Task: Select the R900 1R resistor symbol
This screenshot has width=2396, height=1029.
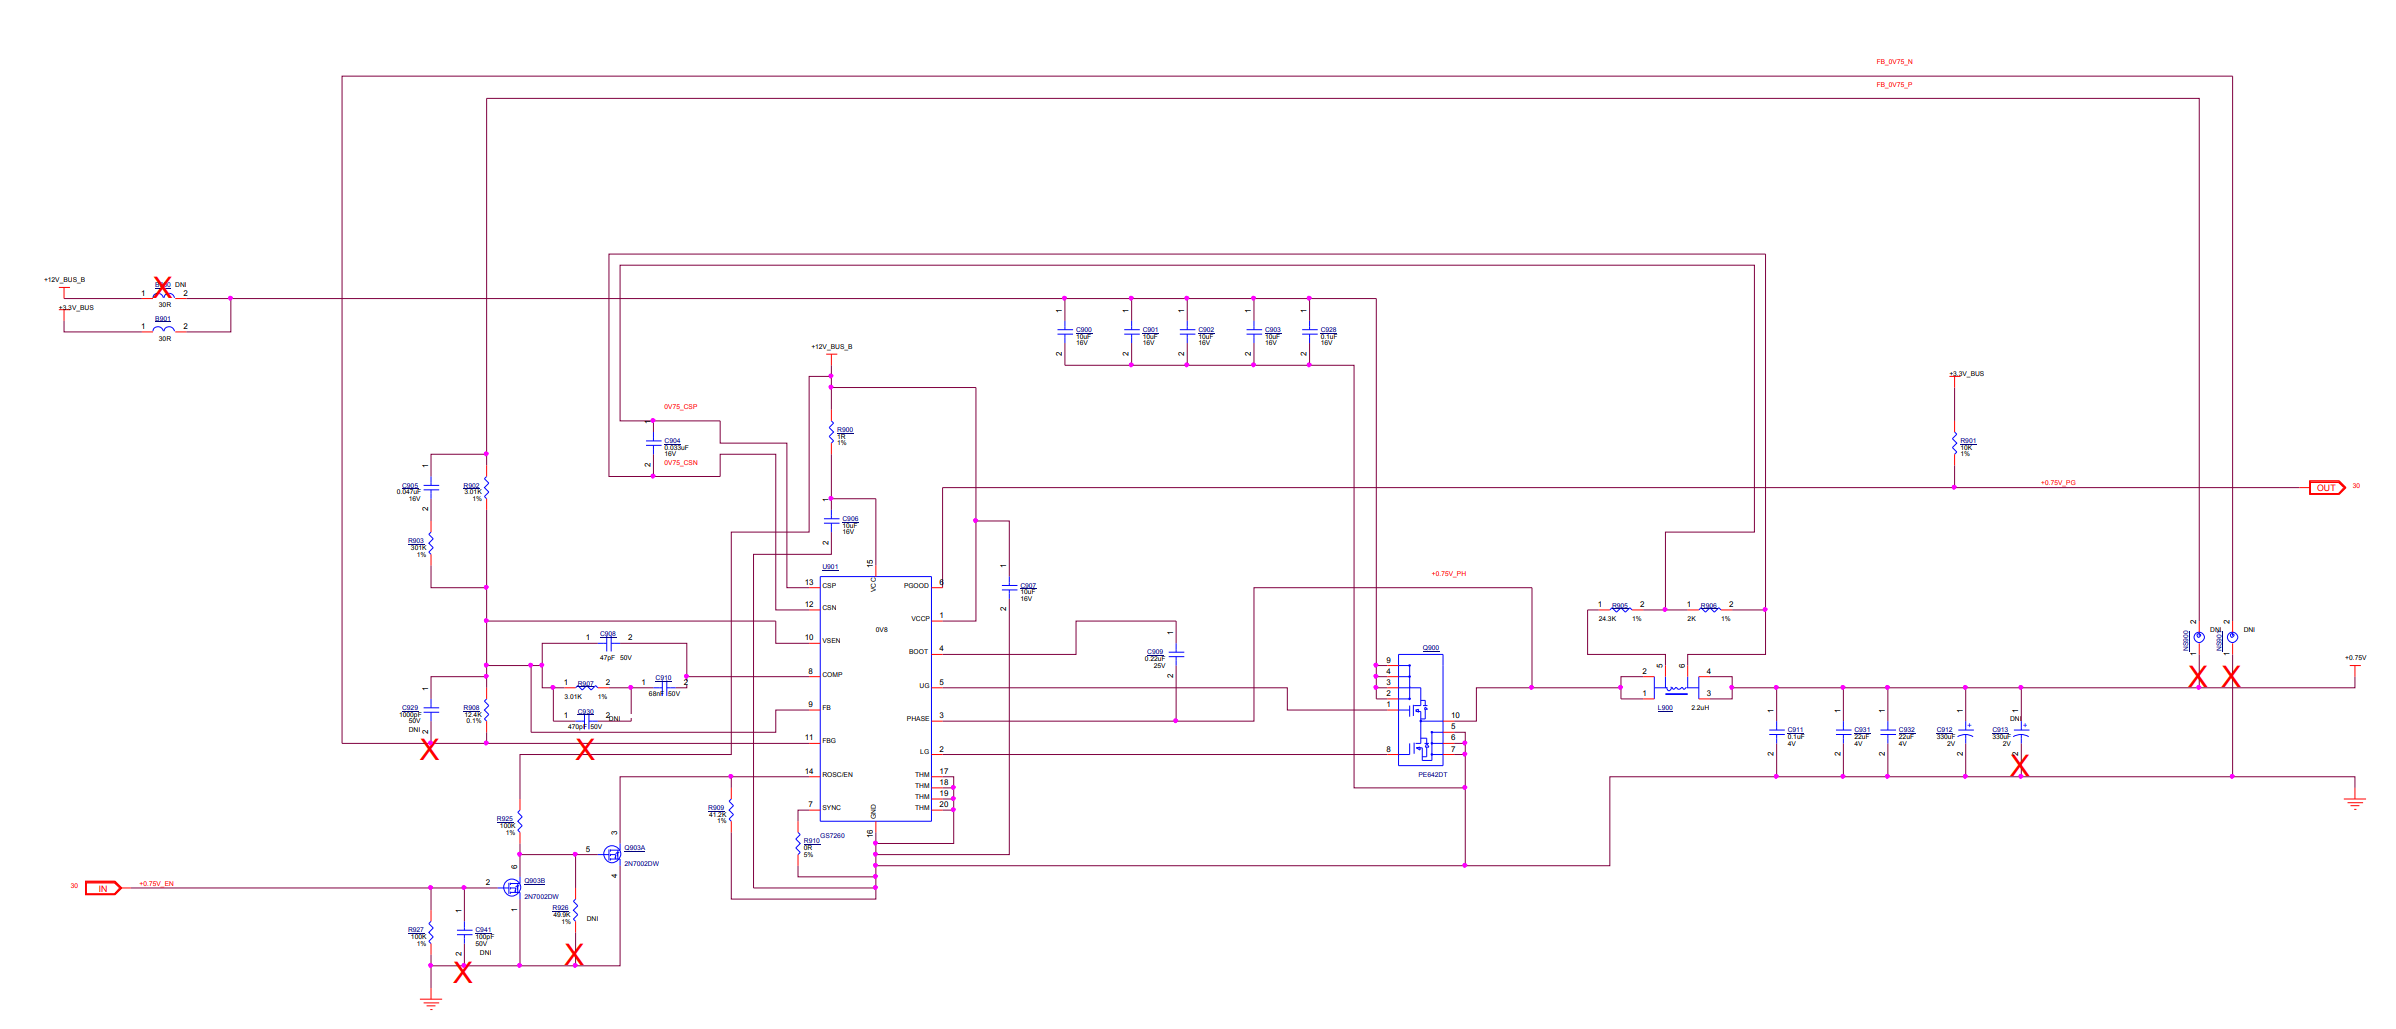Action: click(831, 433)
